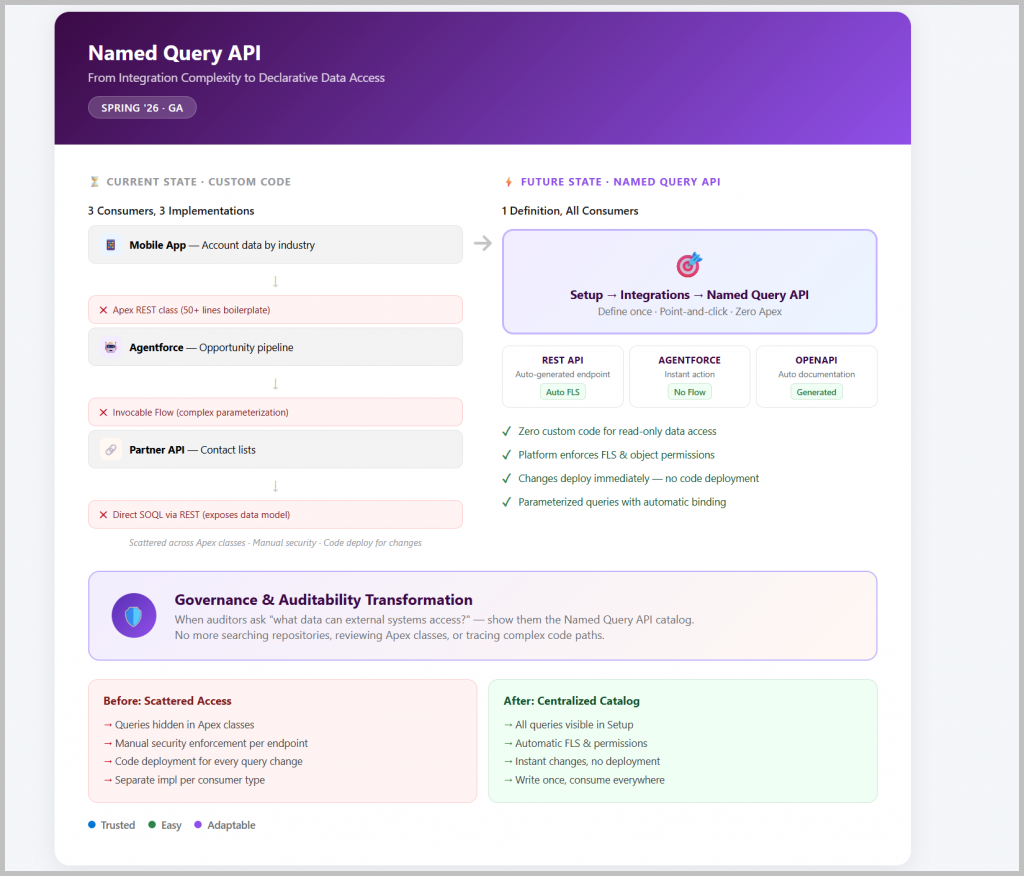Click the Setup Integrations Named Query API box

[689, 281]
